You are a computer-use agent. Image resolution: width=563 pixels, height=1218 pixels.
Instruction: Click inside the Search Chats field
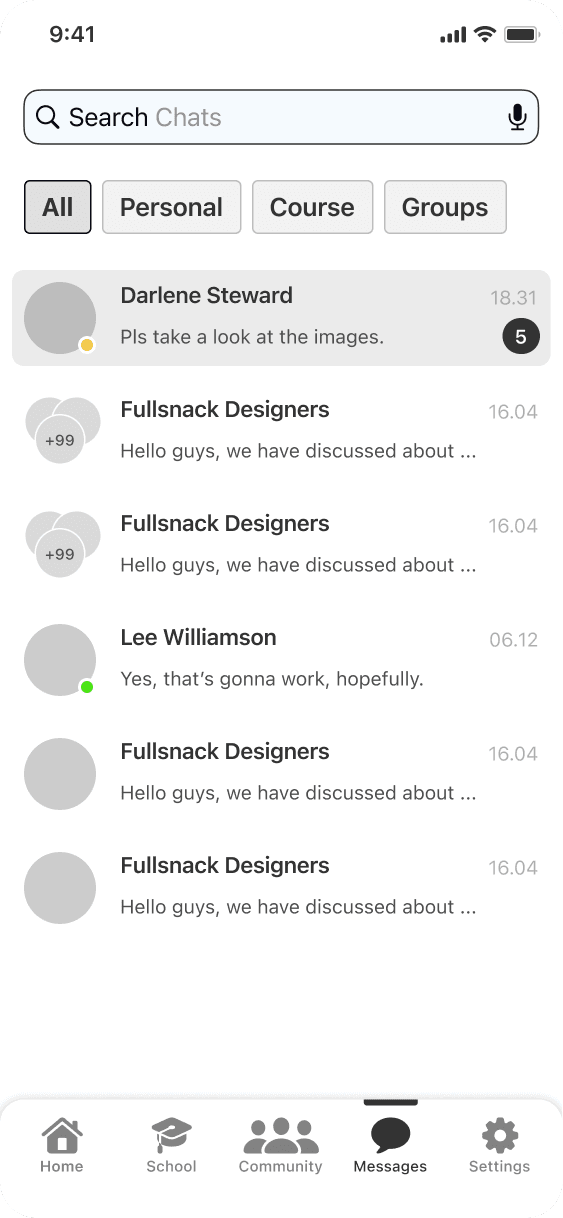coord(281,117)
